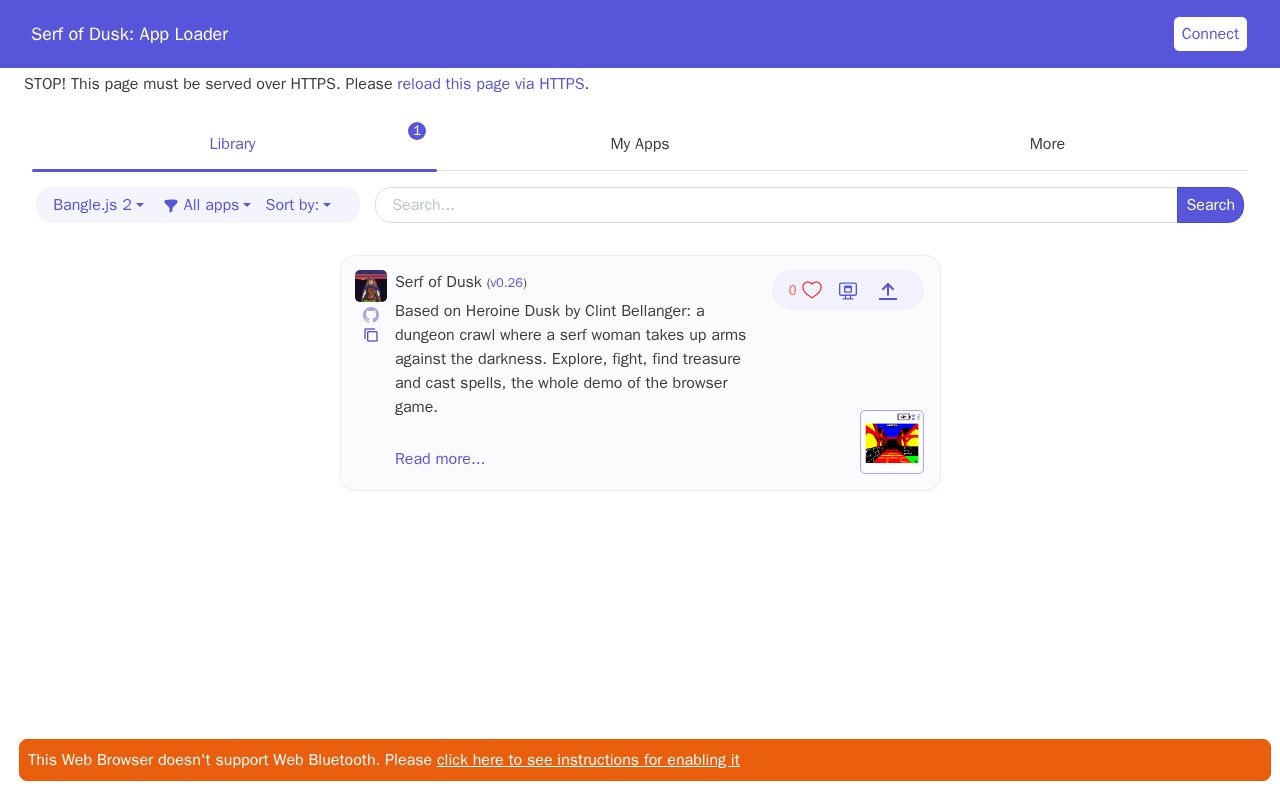Click the copy icon beside the app description
The width and height of the screenshot is (1280, 800).
pos(371,335)
